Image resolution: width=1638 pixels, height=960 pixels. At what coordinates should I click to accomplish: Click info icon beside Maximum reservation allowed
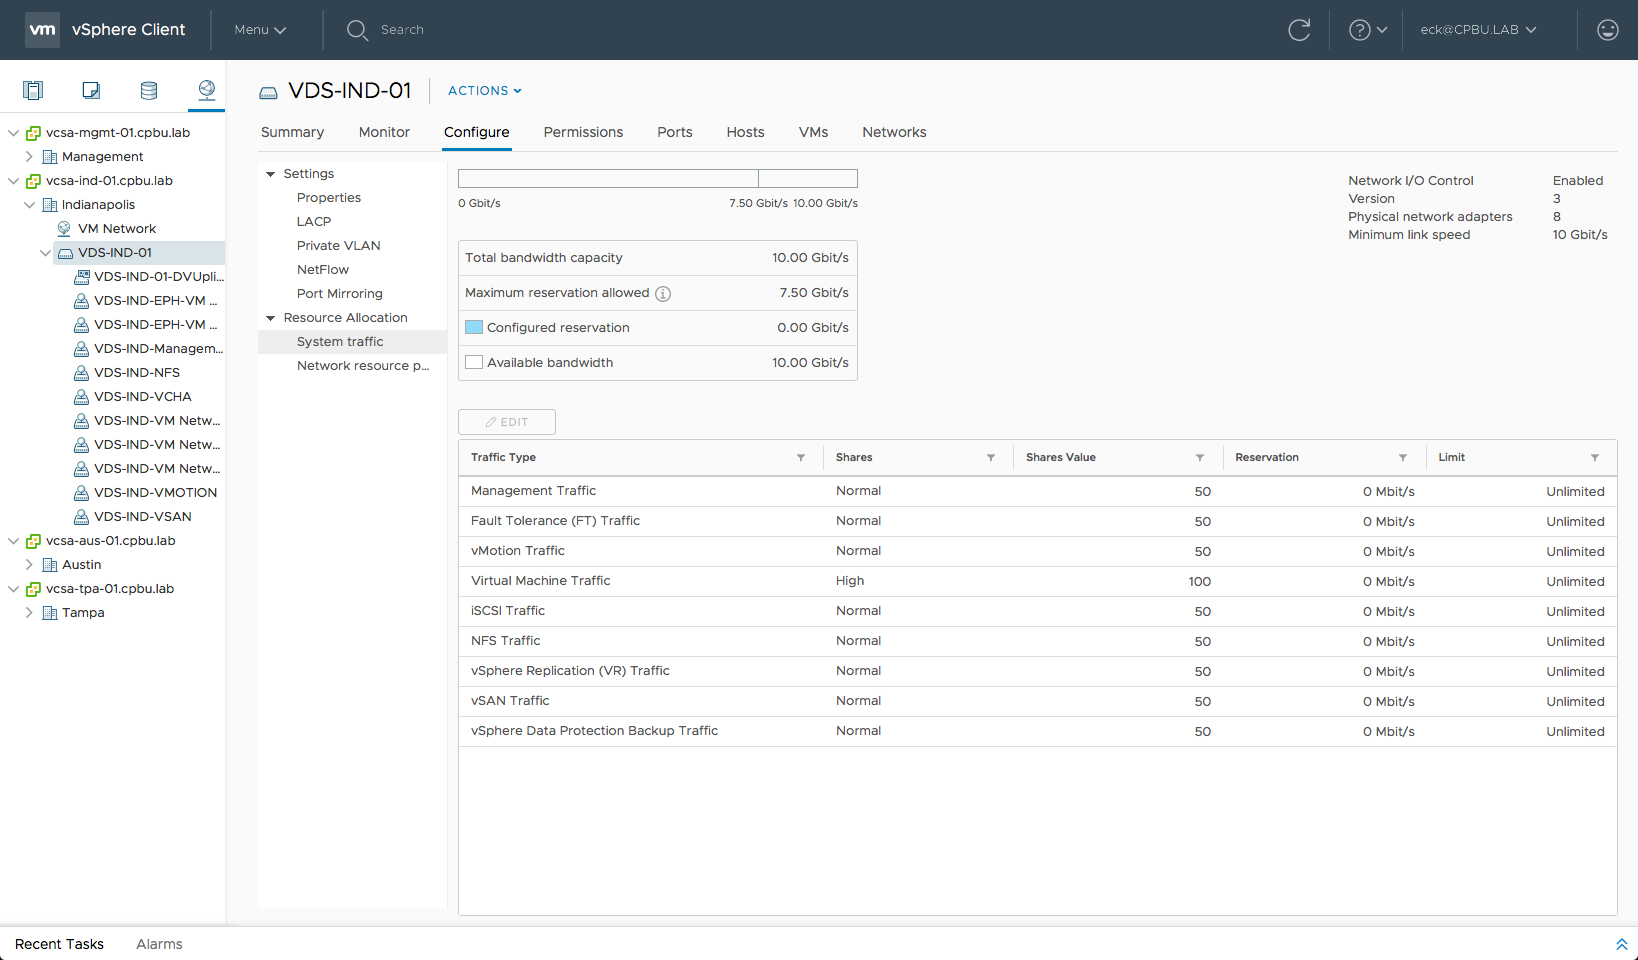[663, 294]
